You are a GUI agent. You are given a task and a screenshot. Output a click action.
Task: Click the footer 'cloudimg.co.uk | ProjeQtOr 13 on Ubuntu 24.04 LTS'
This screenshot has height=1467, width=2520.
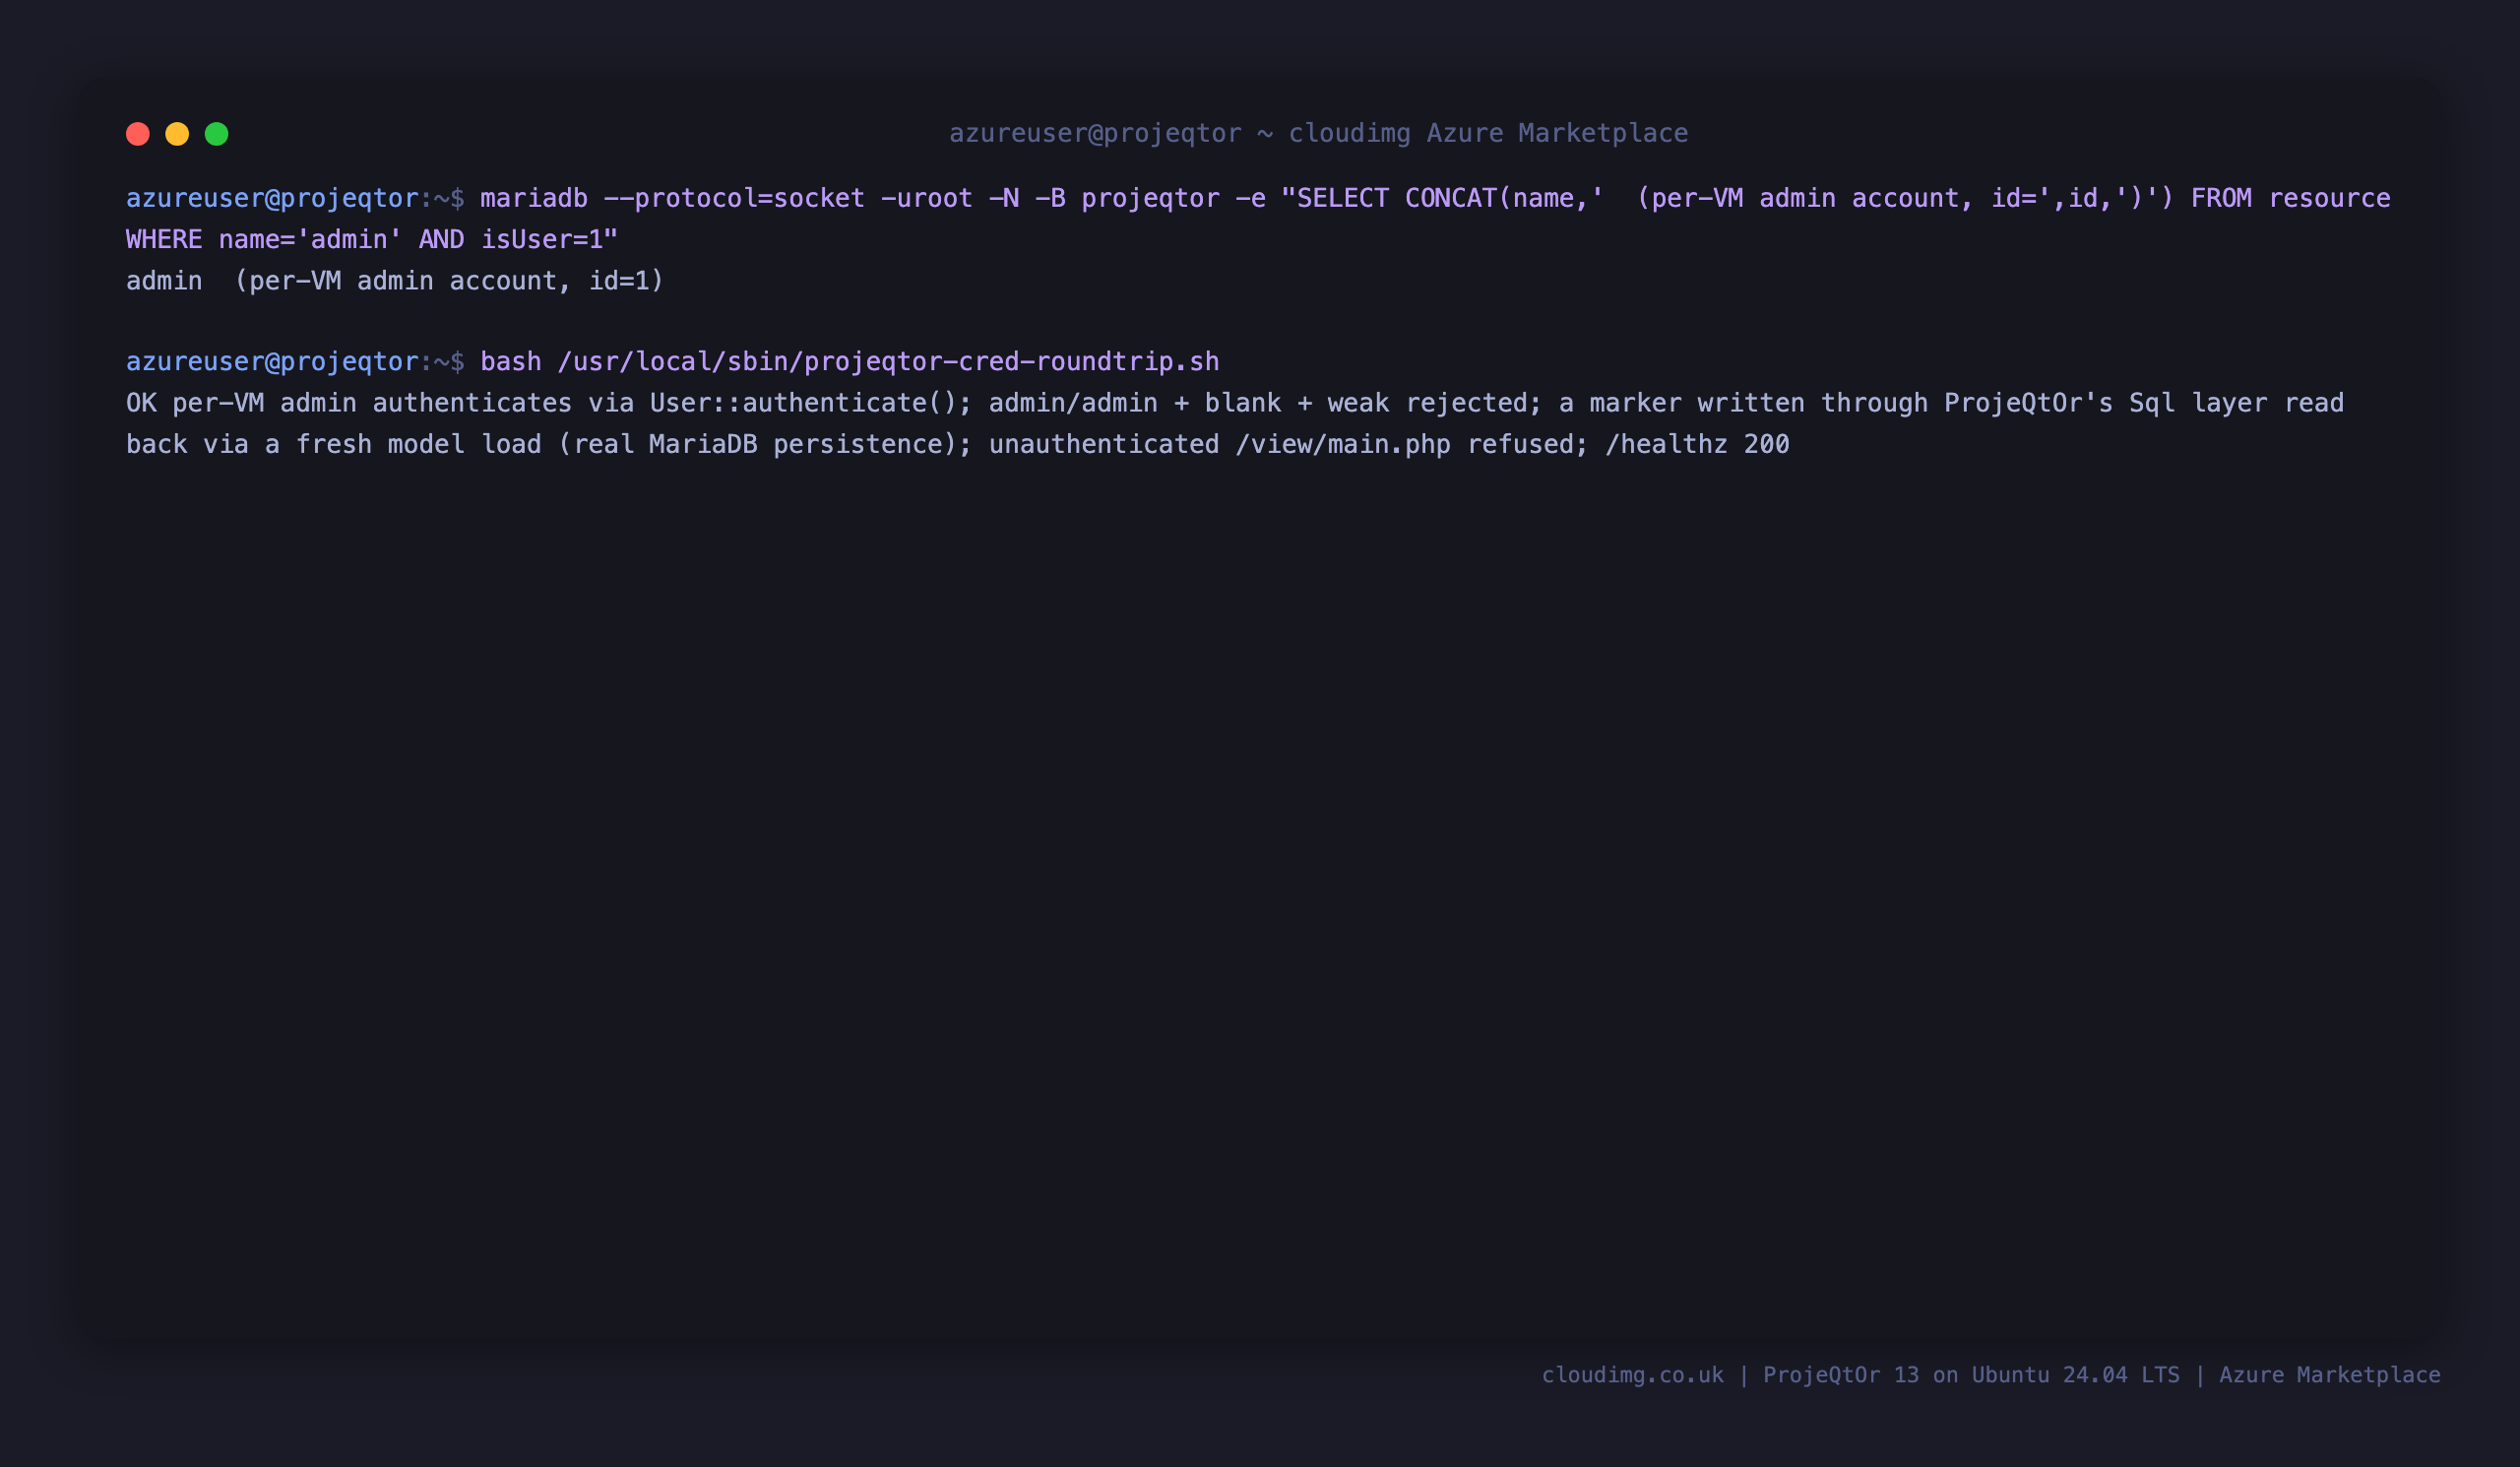(x=1860, y=1375)
